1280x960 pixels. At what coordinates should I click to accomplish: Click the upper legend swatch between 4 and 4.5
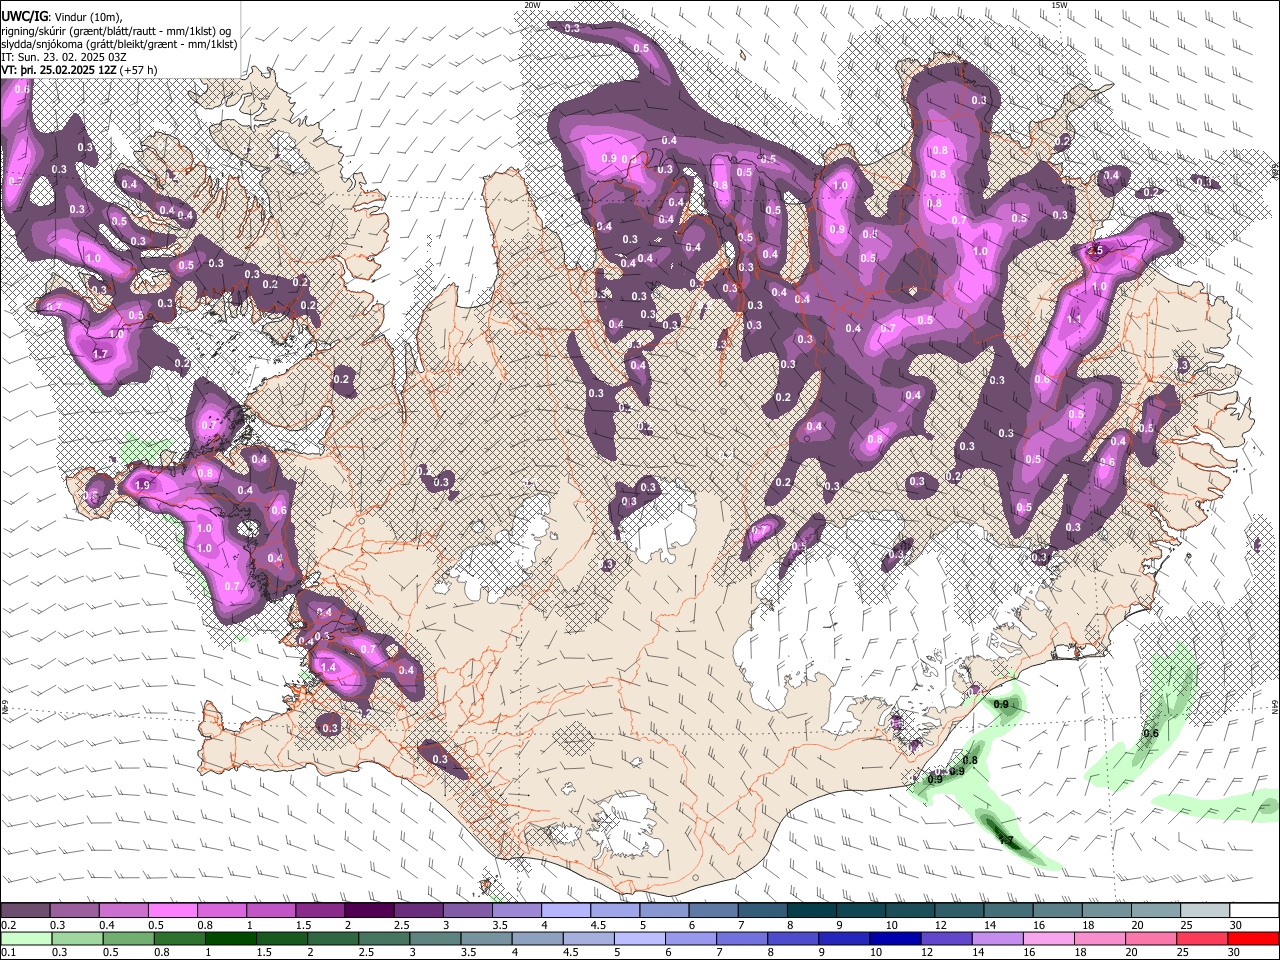coord(566,910)
